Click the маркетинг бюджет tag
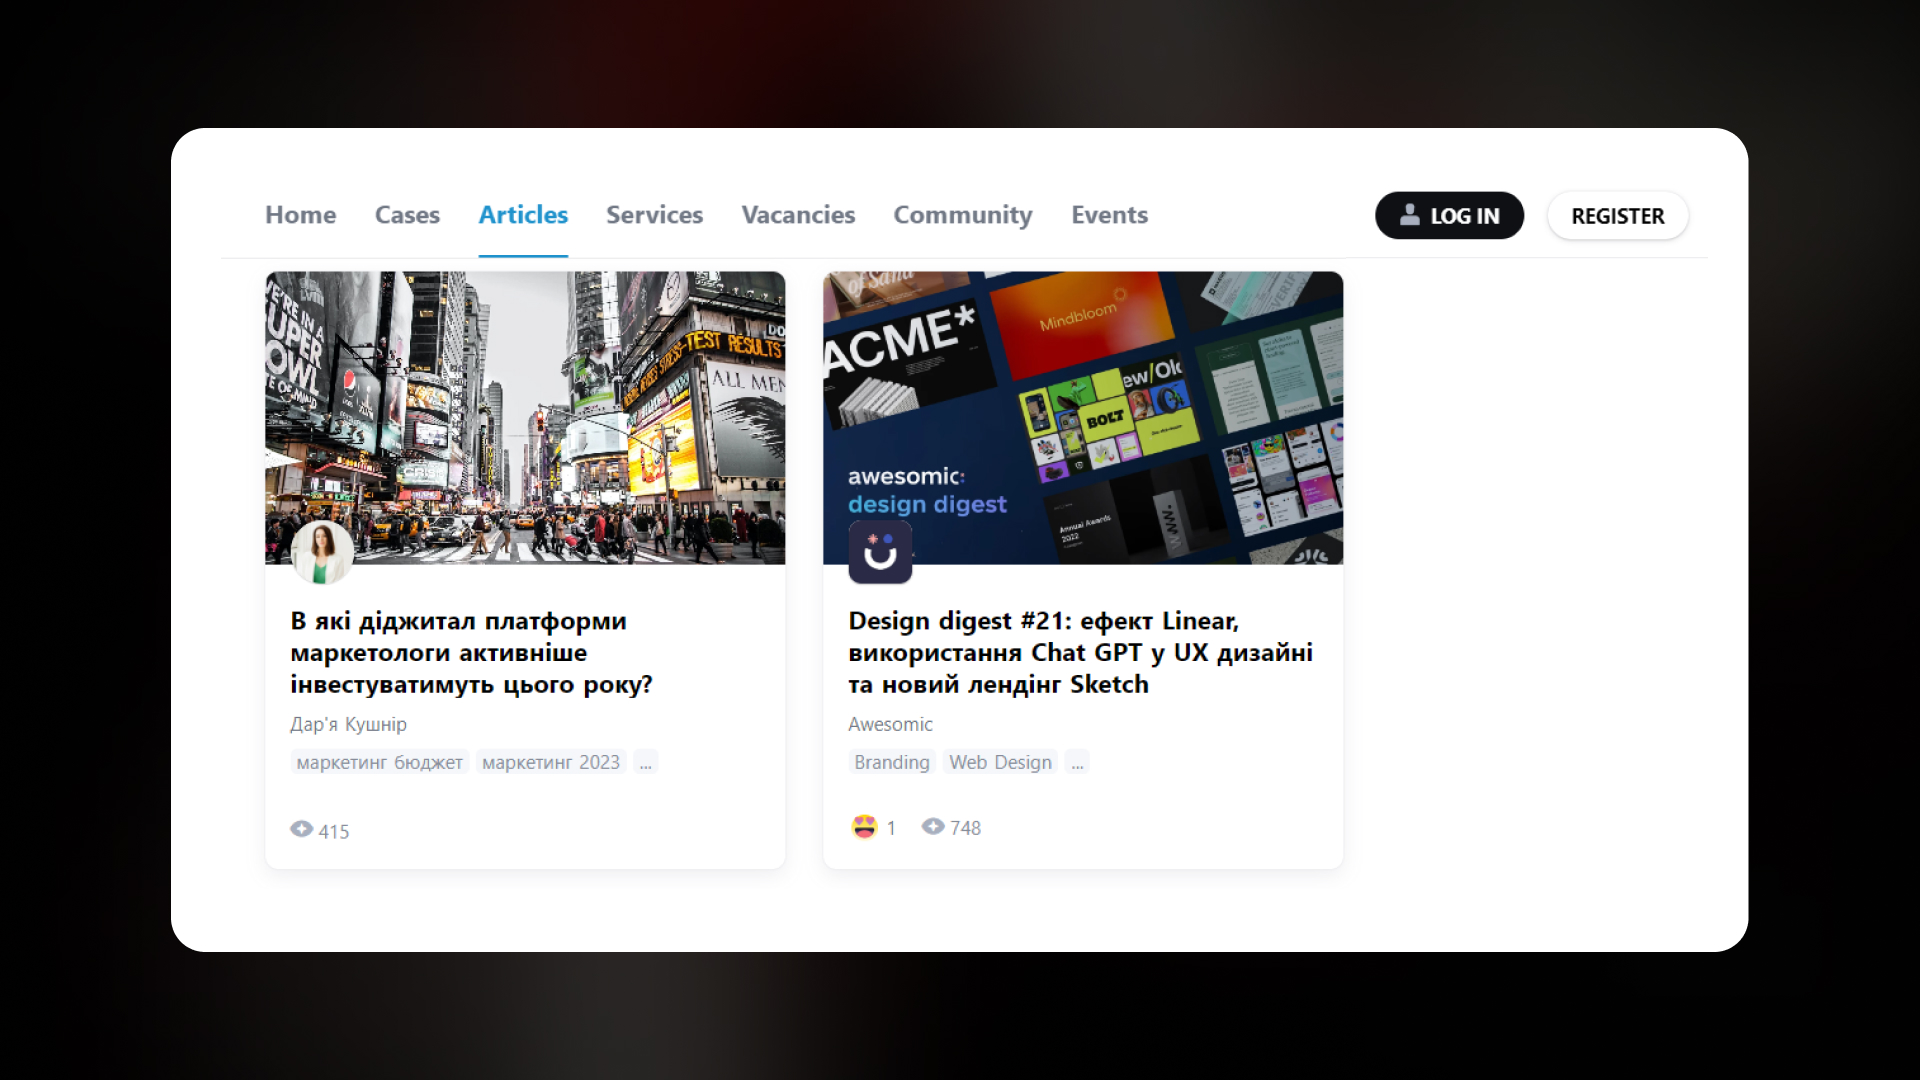 [379, 762]
